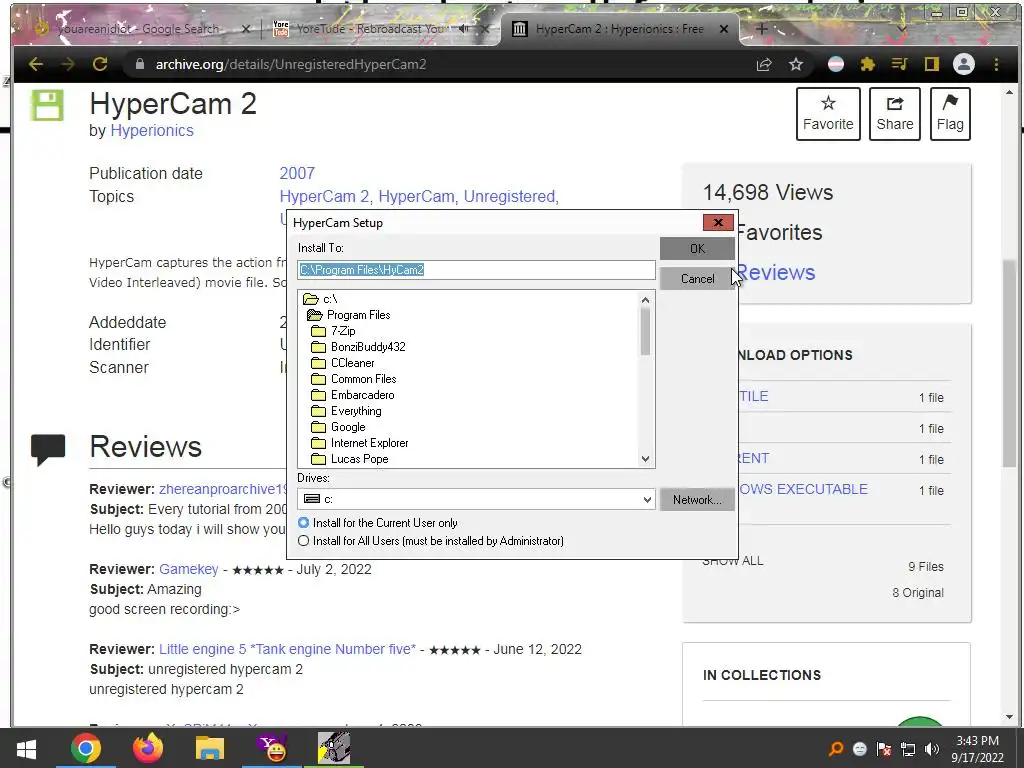Click folder list scrollbar down arrow

tap(645, 459)
